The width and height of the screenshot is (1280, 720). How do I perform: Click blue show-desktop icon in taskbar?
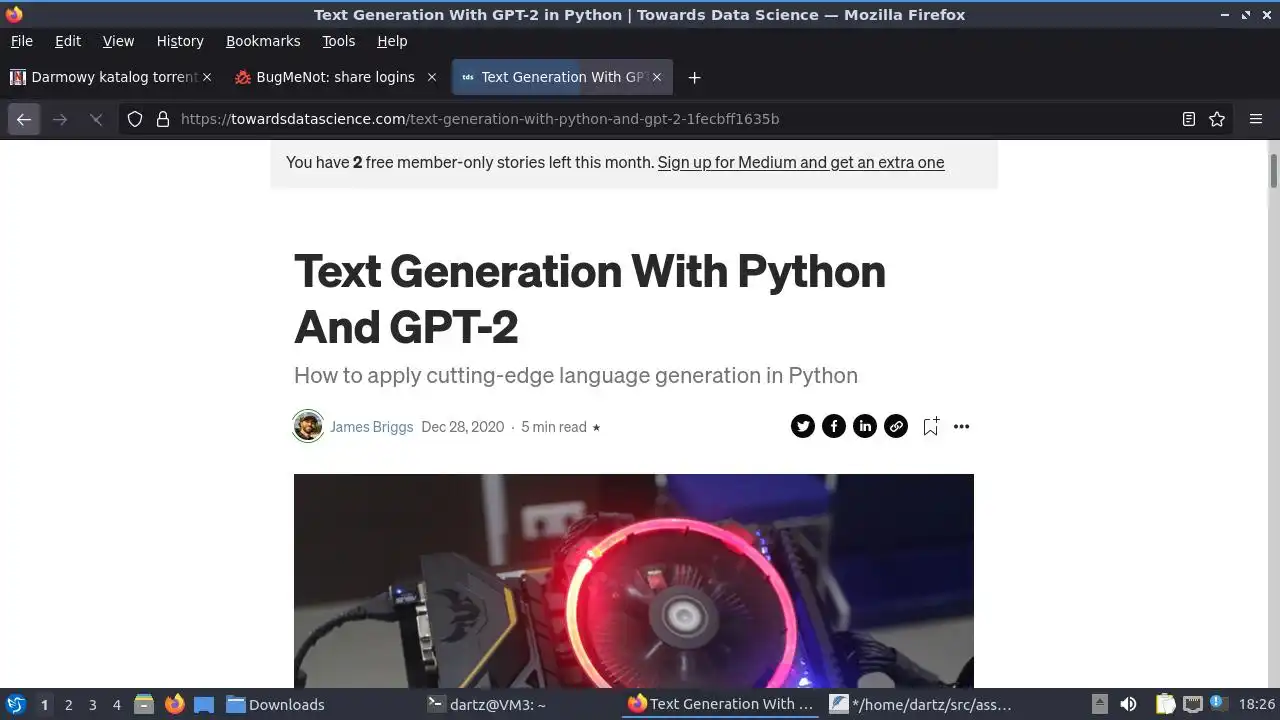(x=204, y=704)
